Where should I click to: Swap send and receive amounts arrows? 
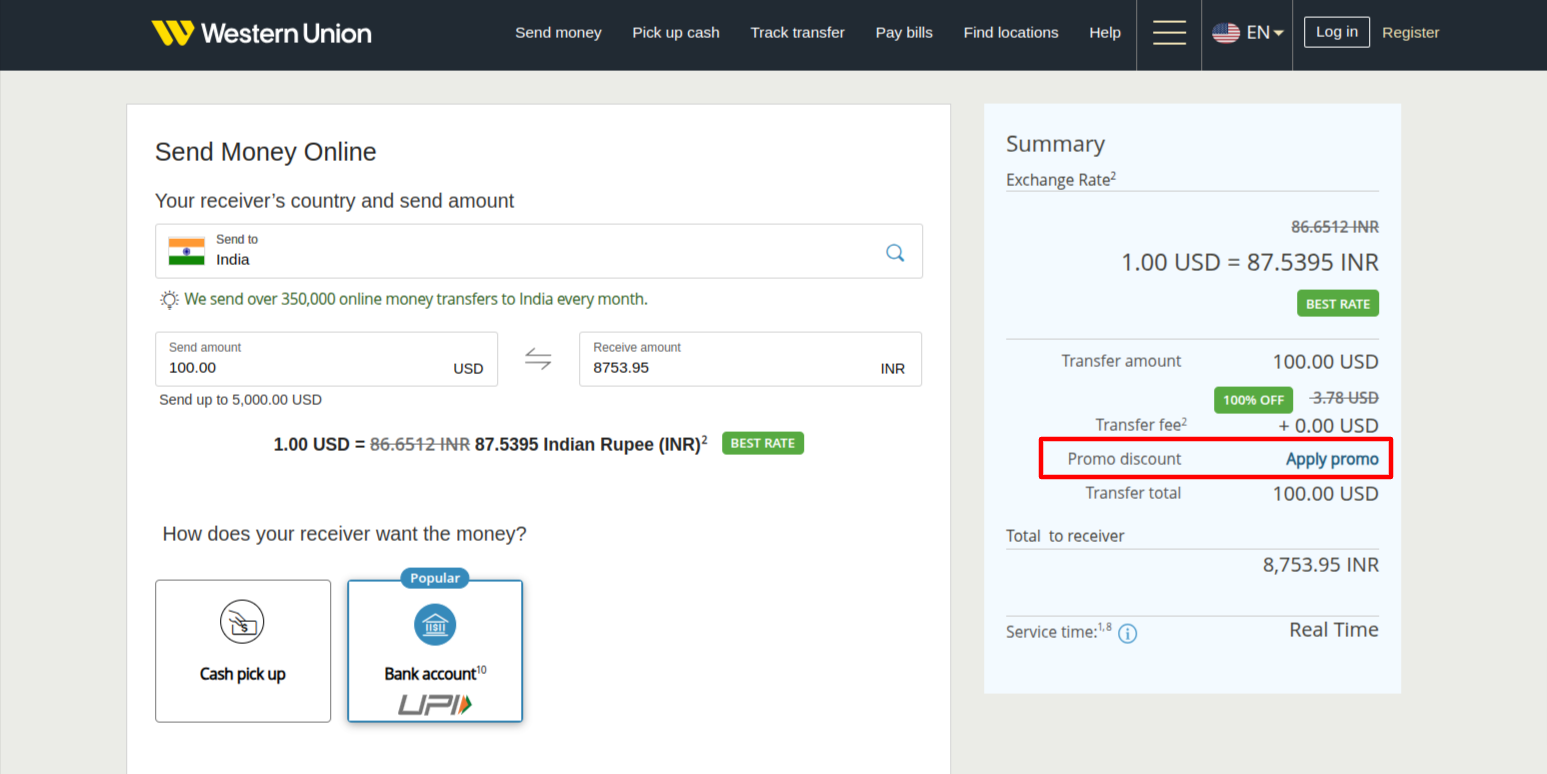coord(538,358)
